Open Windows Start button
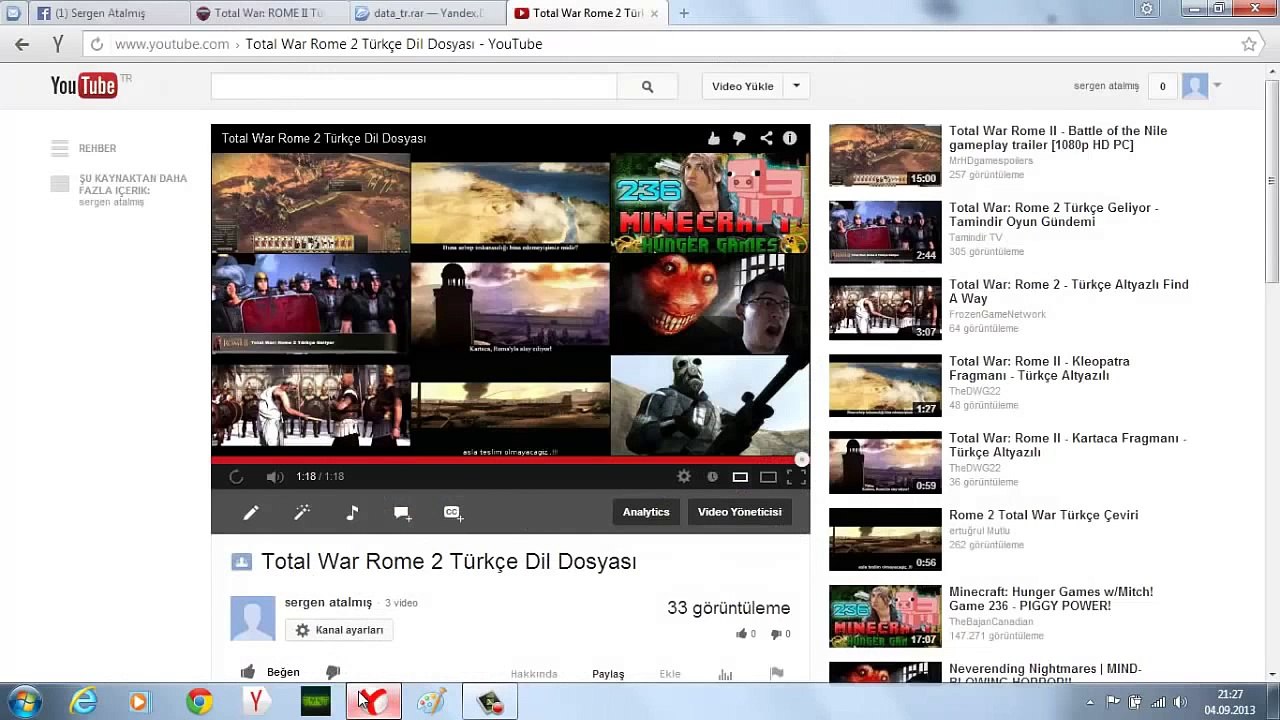The image size is (1280, 720). (23, 702)
